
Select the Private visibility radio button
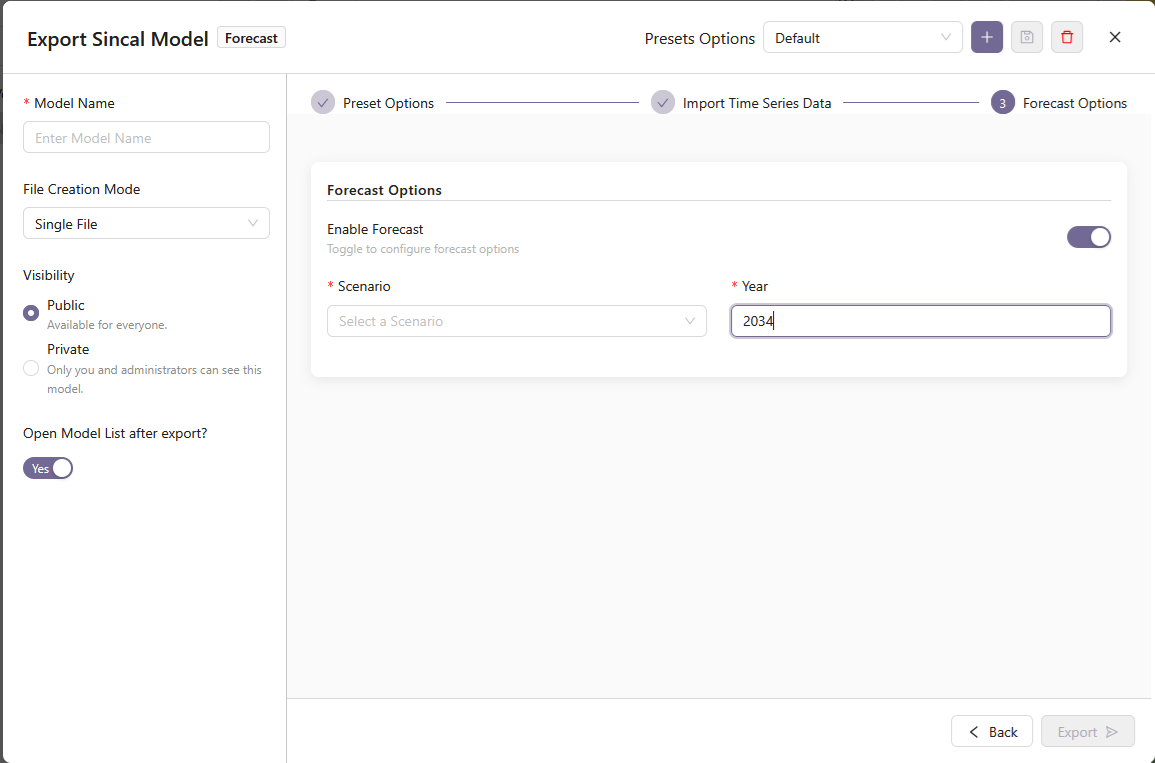click(x=31, y=368)
